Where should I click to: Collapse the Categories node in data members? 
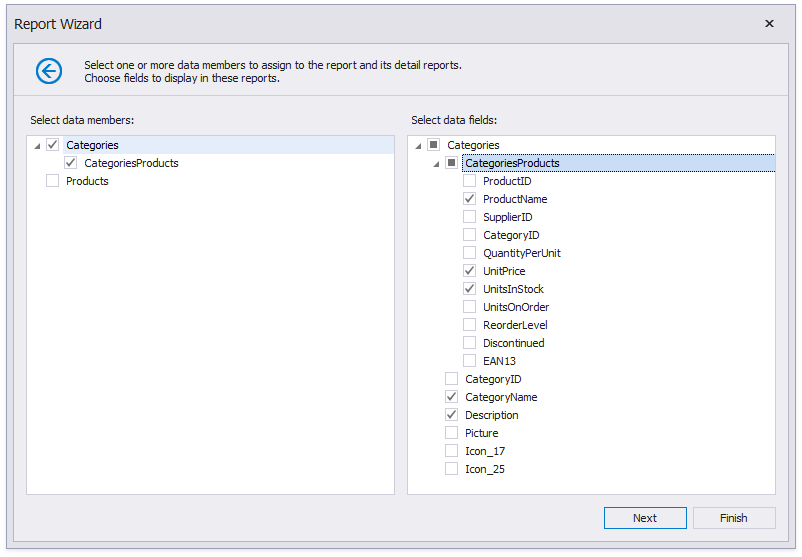pos(37,146)
